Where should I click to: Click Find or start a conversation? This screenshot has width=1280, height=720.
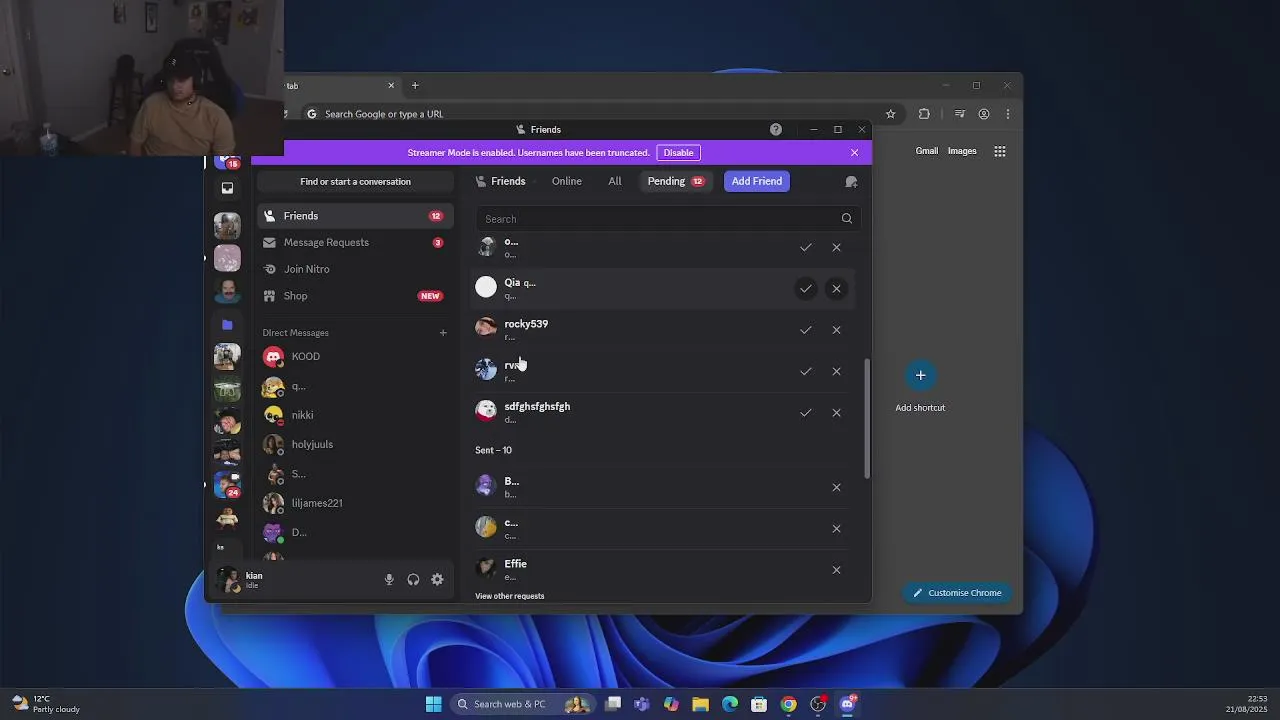(x=355, y=182)
